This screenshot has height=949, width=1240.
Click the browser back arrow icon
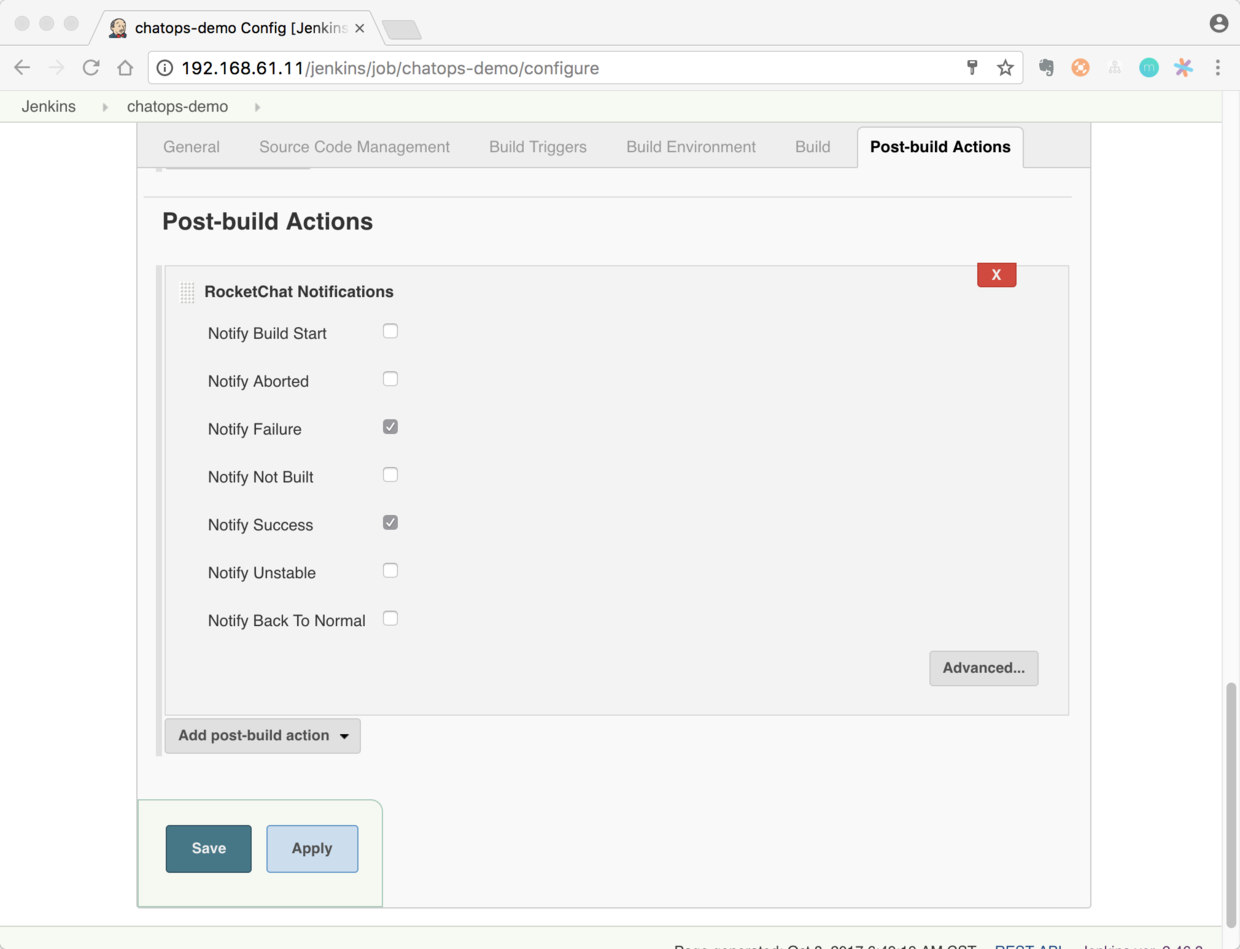22,68
